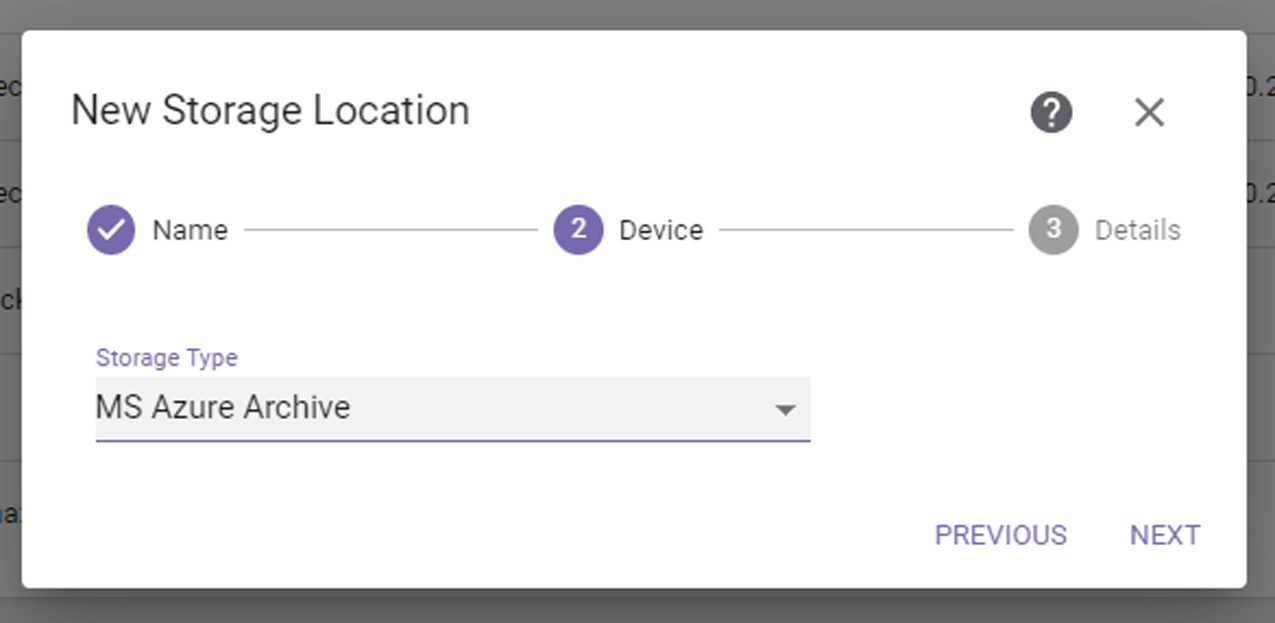
Task: Select the step 2 number circle
Action: click(x=578, y=230)
